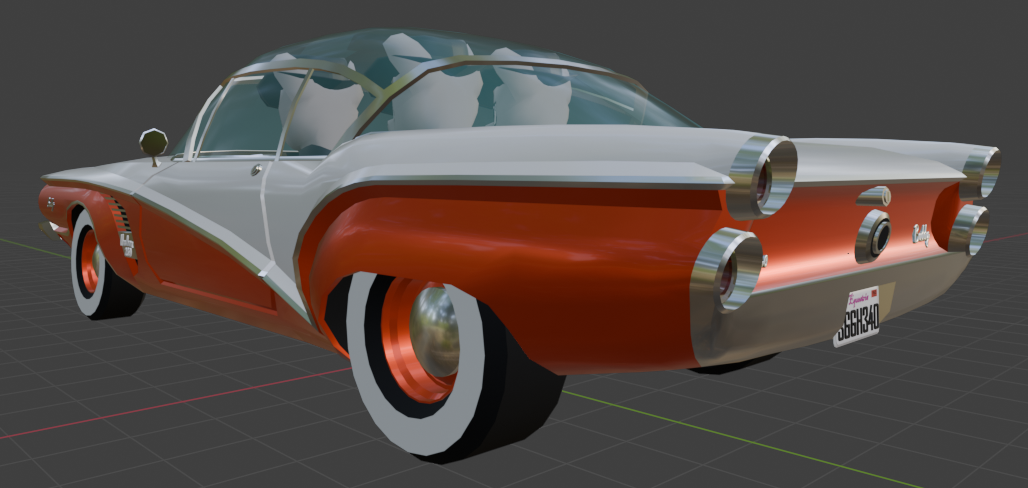Select the lower-left chrome taillight
The width and height of the screenshot is (1028, 488).
coord(727,269)
